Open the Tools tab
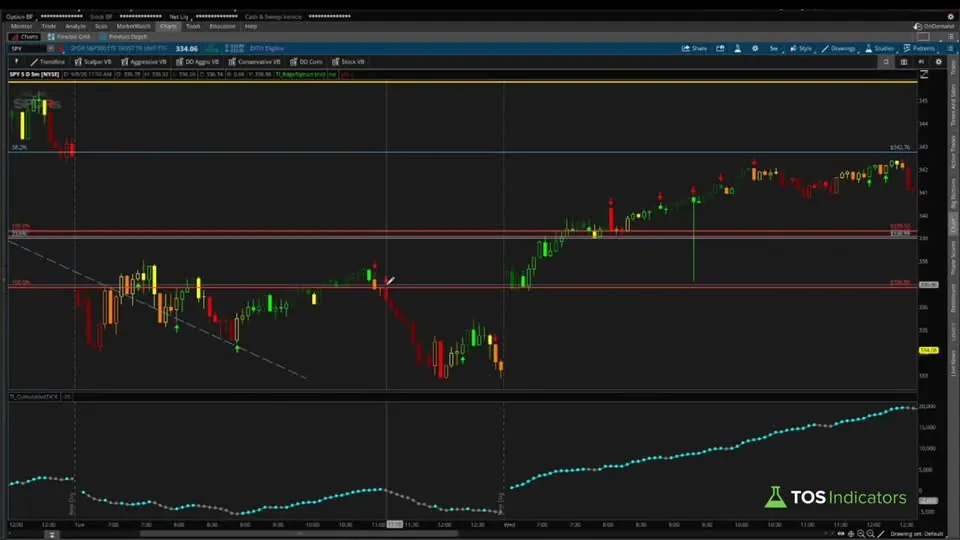This screenshot has height=540, width=960. pos(193,26)
